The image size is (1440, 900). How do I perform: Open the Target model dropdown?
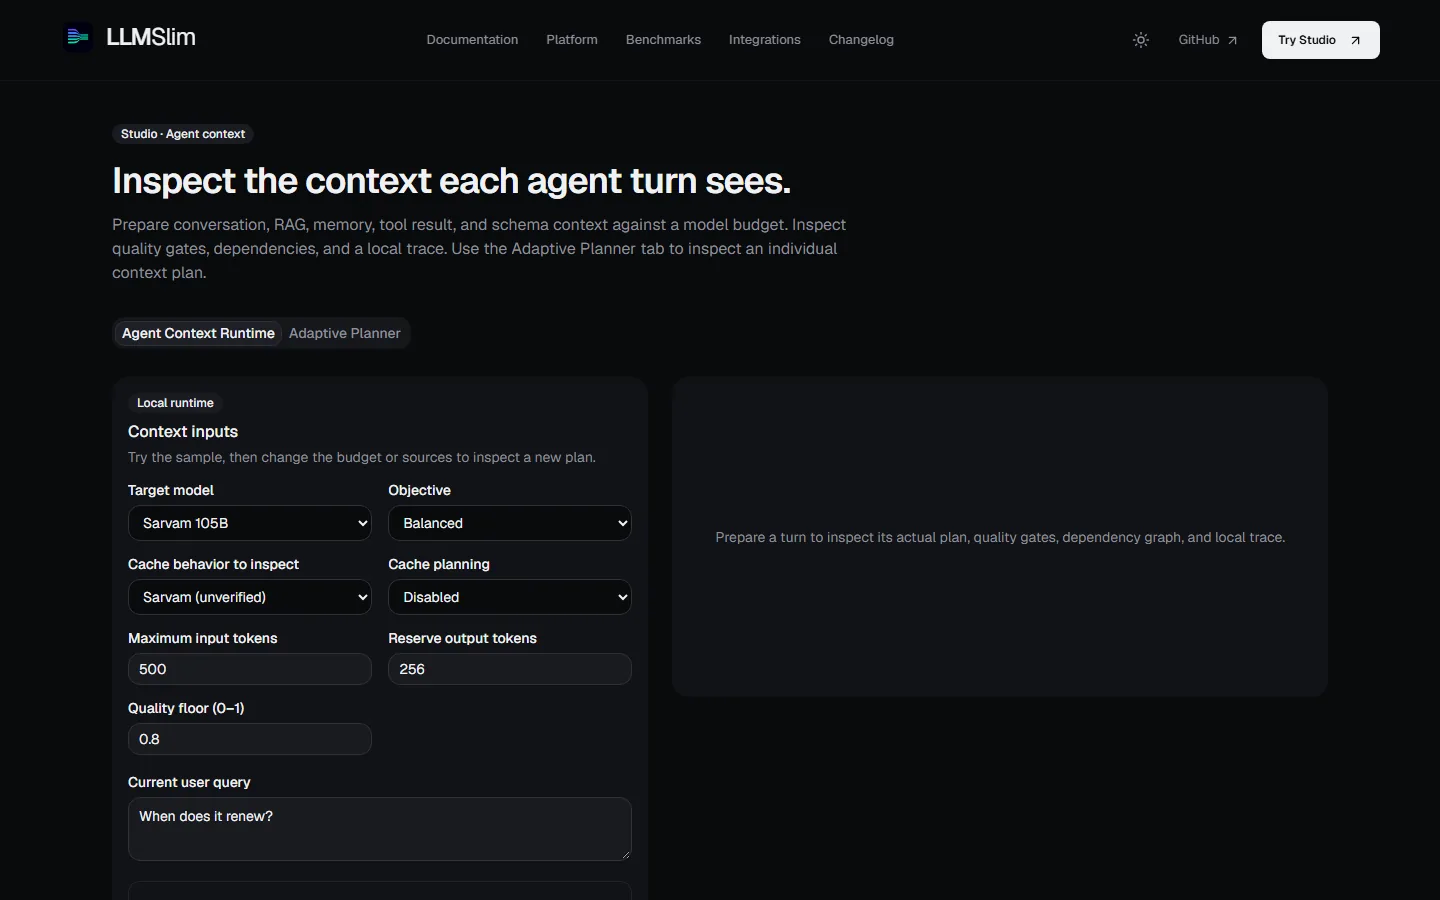point(250,523)
